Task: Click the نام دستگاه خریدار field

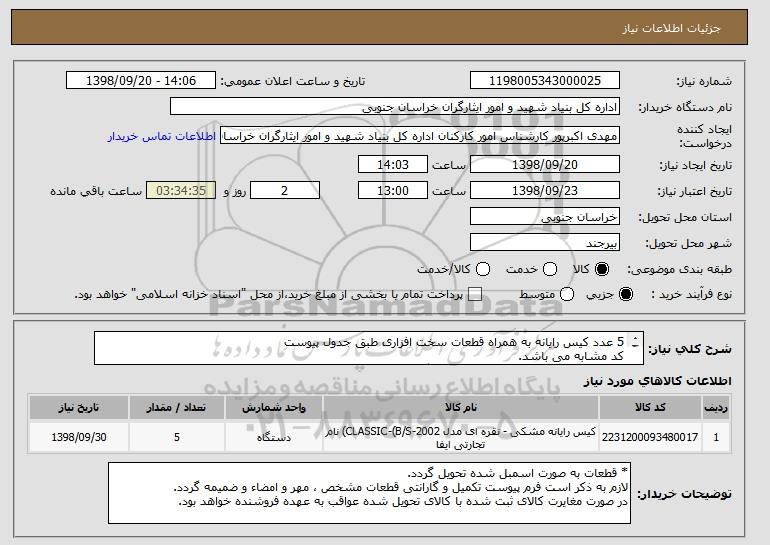Action: coord(395,107)
